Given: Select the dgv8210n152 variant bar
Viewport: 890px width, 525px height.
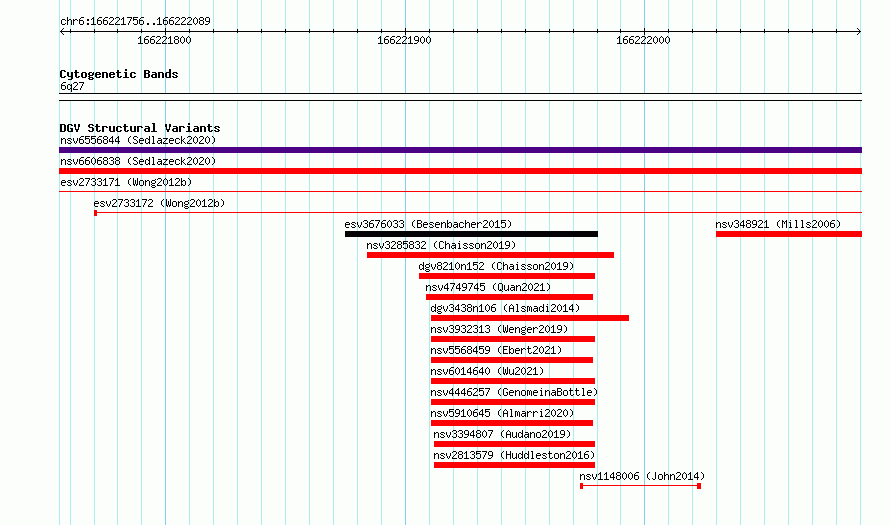Looking at the screenshot, I should (x=507, y=276).
